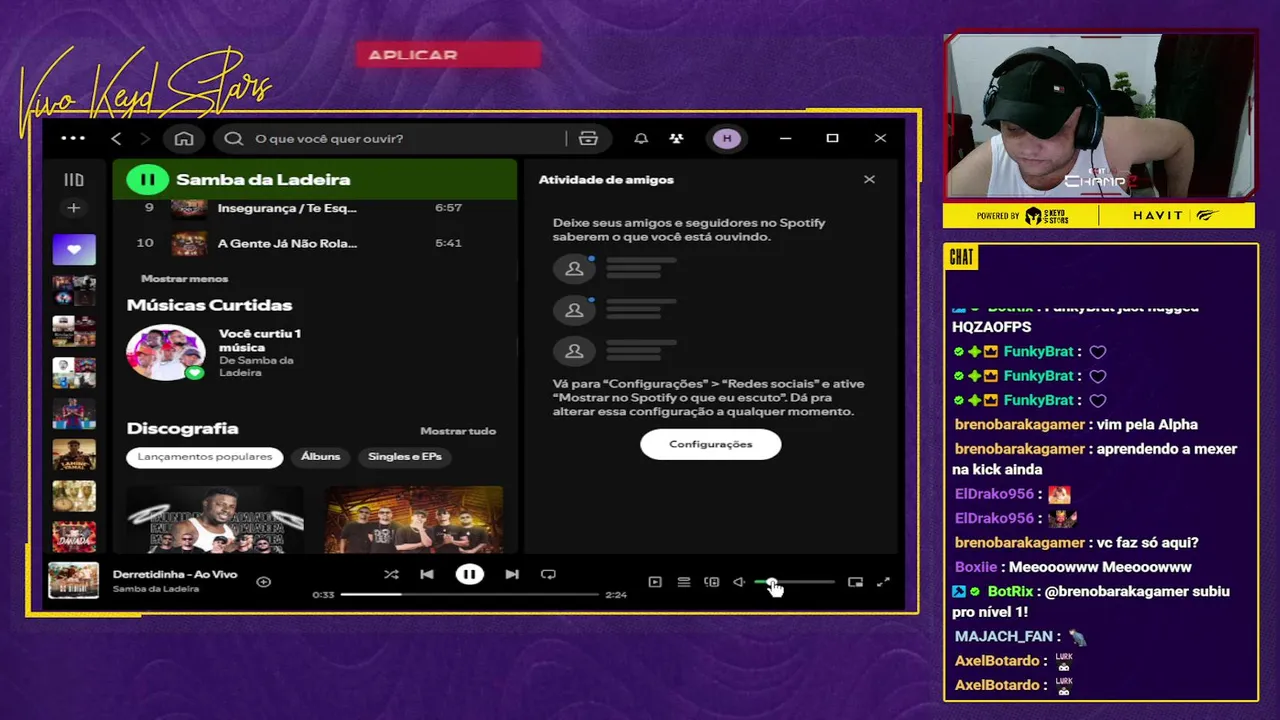The width and height of the screenshot is (1280, 720).
Task: Skip to the next track
Action: (x=512, y=574)
